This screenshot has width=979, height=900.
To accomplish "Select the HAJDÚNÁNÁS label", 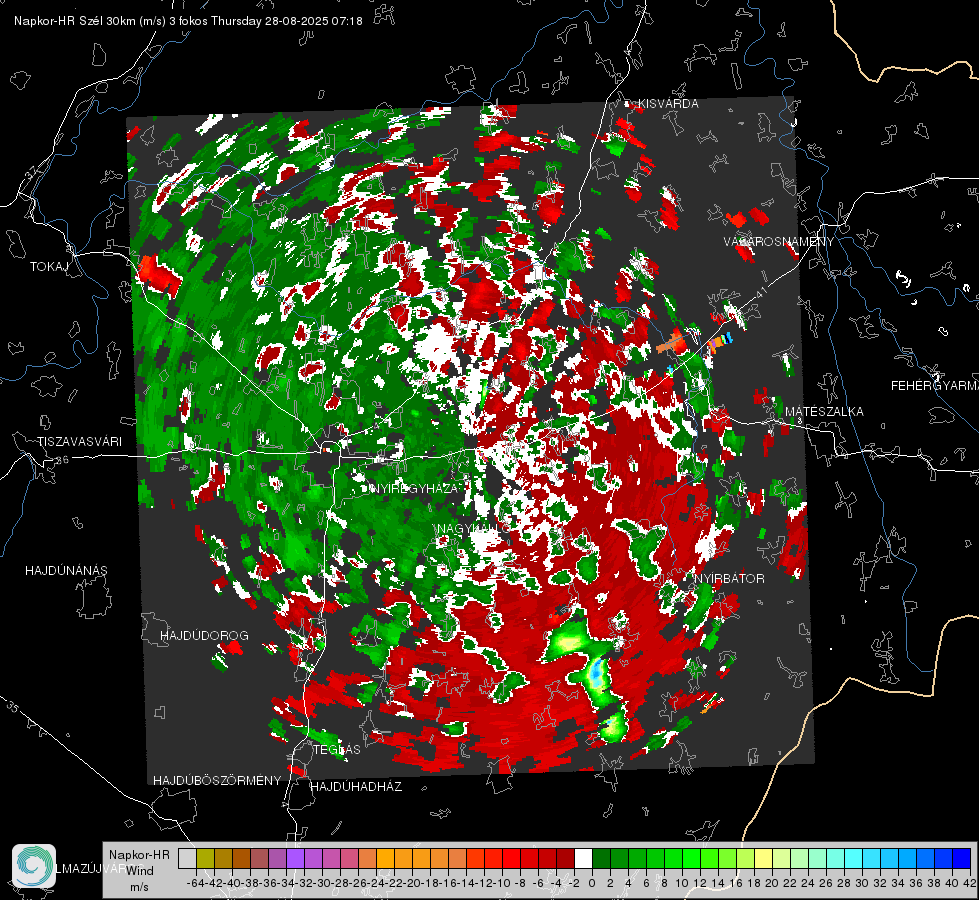I will [x=66, y=571].
